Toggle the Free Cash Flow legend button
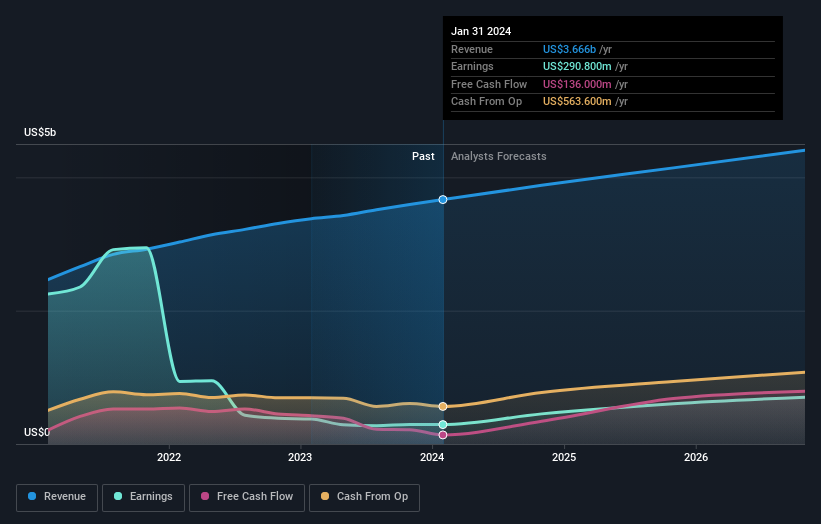 [247, 497]
